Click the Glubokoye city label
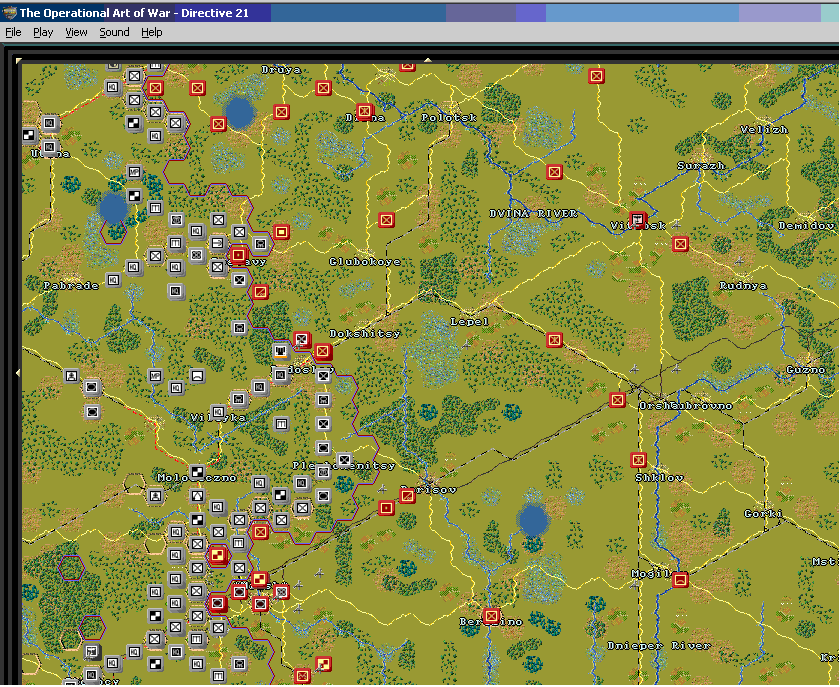This screenshot has height=687, width=840. pos(365,262)
